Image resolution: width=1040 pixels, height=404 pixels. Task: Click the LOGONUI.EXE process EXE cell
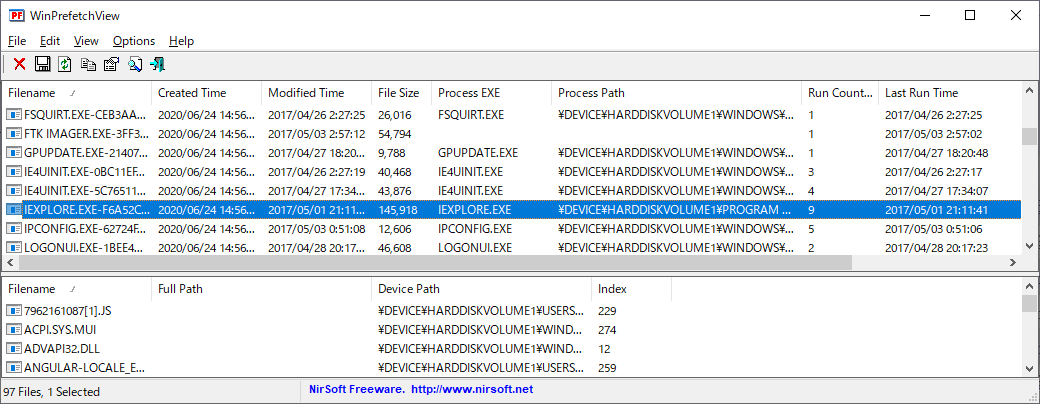pos(475,249)
